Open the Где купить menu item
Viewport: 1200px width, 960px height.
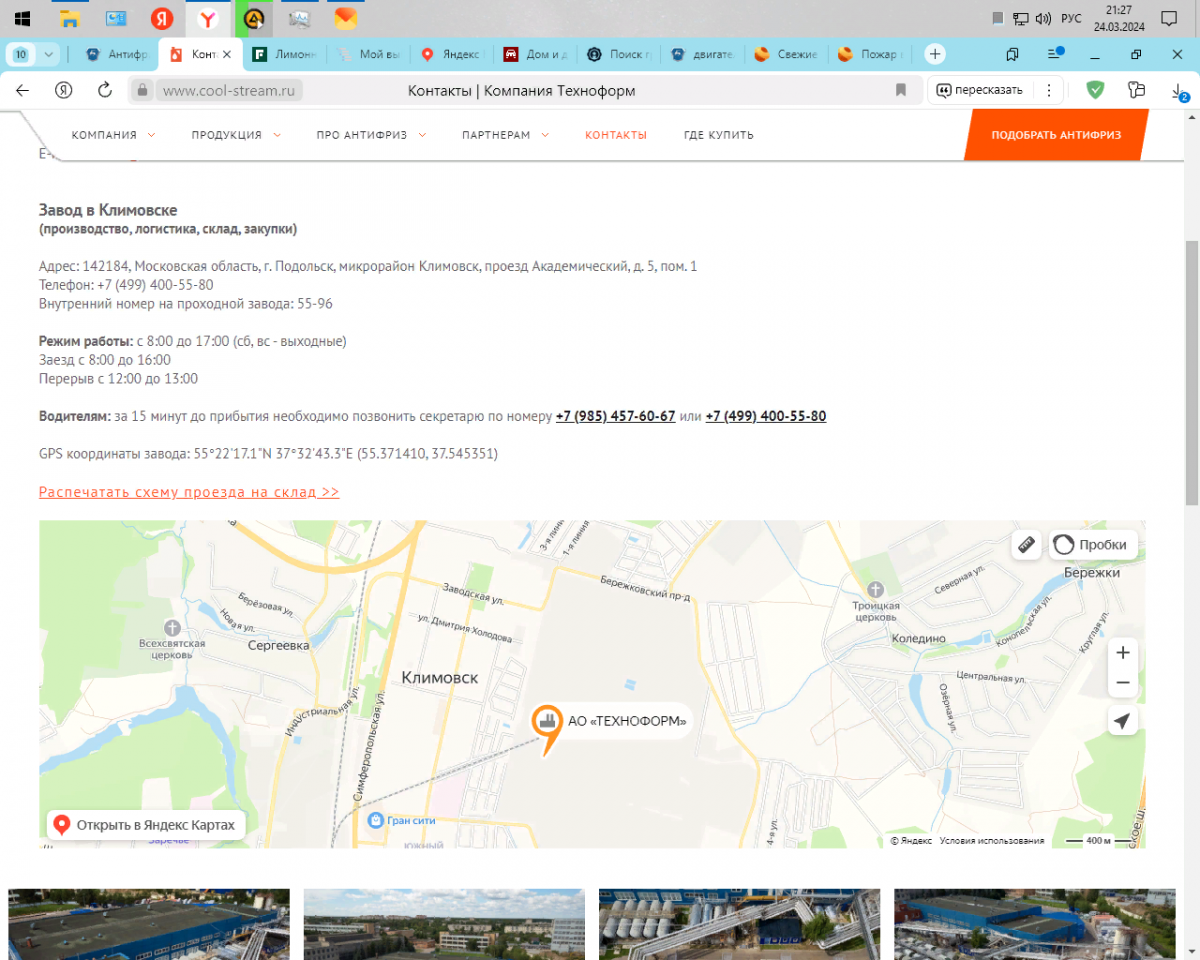tap(718, 135)
